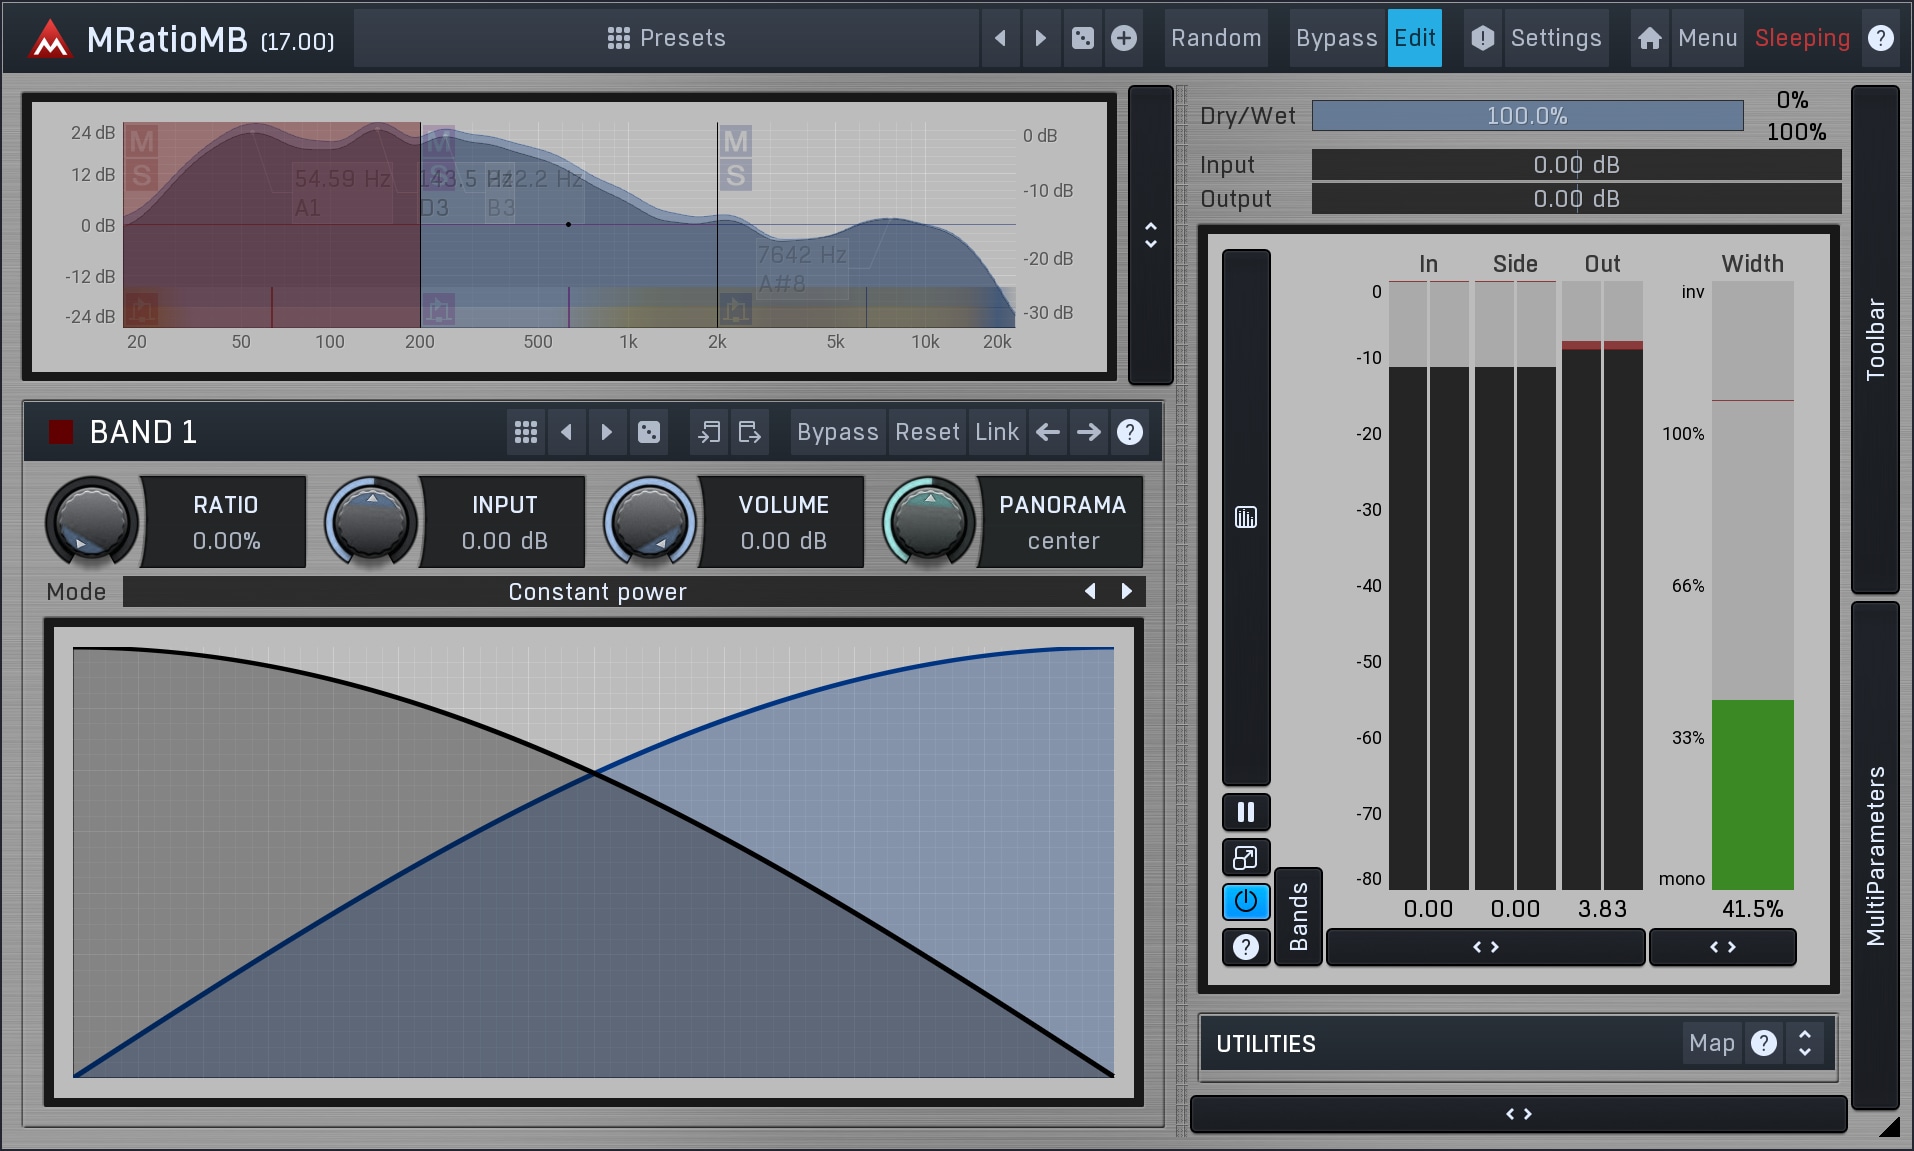Randomize preset with the top-bar dice icon
The height and width of the screenshot is (1151, 1914).
point(1082,38)
